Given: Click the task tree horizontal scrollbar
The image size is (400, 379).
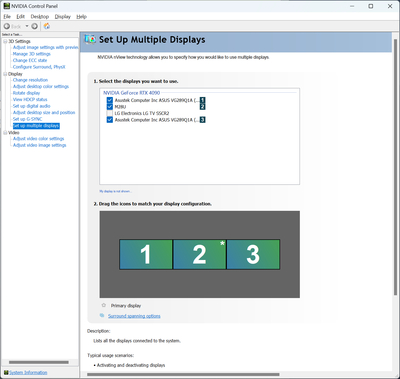Looking at the screenshot, I should point(39,362).
